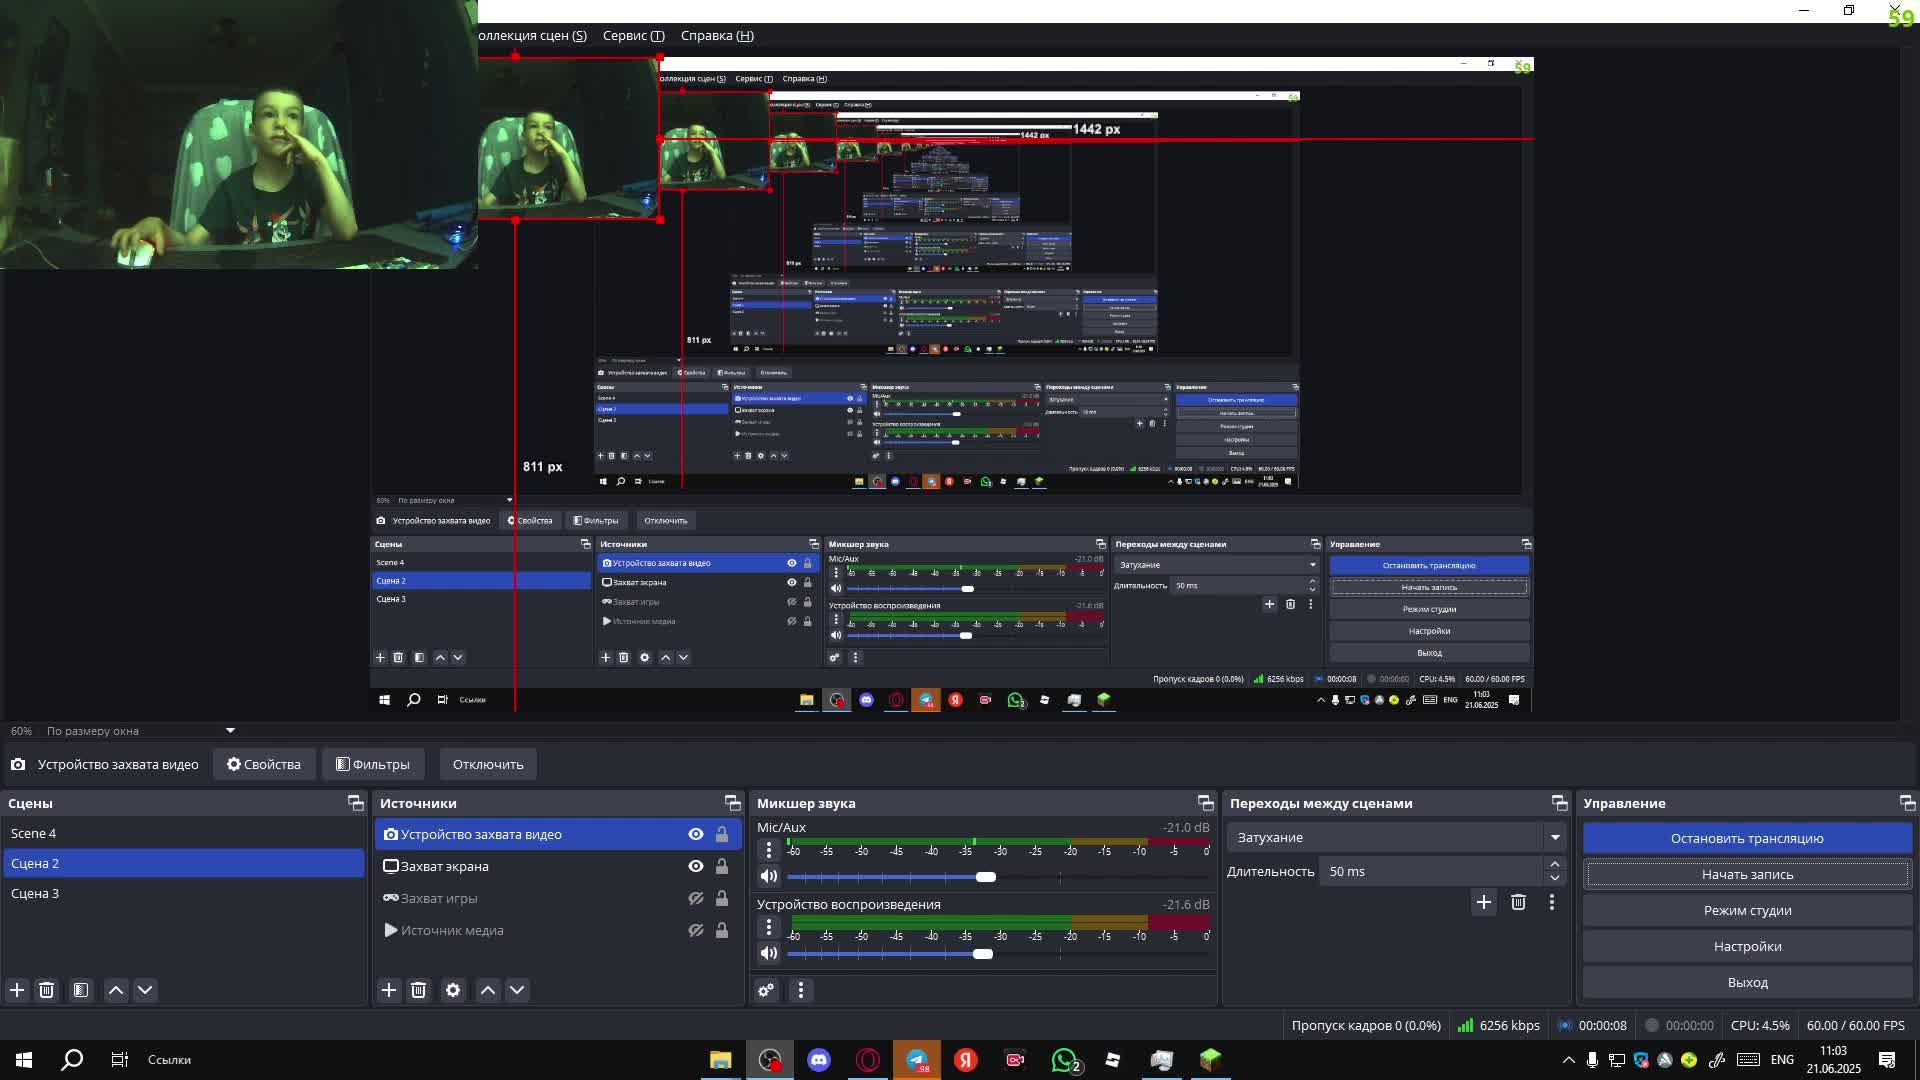Mute Mic/Aux speaker icon
The image size is (1920, 1080).
pyautogui.click(x=768, y=877)
